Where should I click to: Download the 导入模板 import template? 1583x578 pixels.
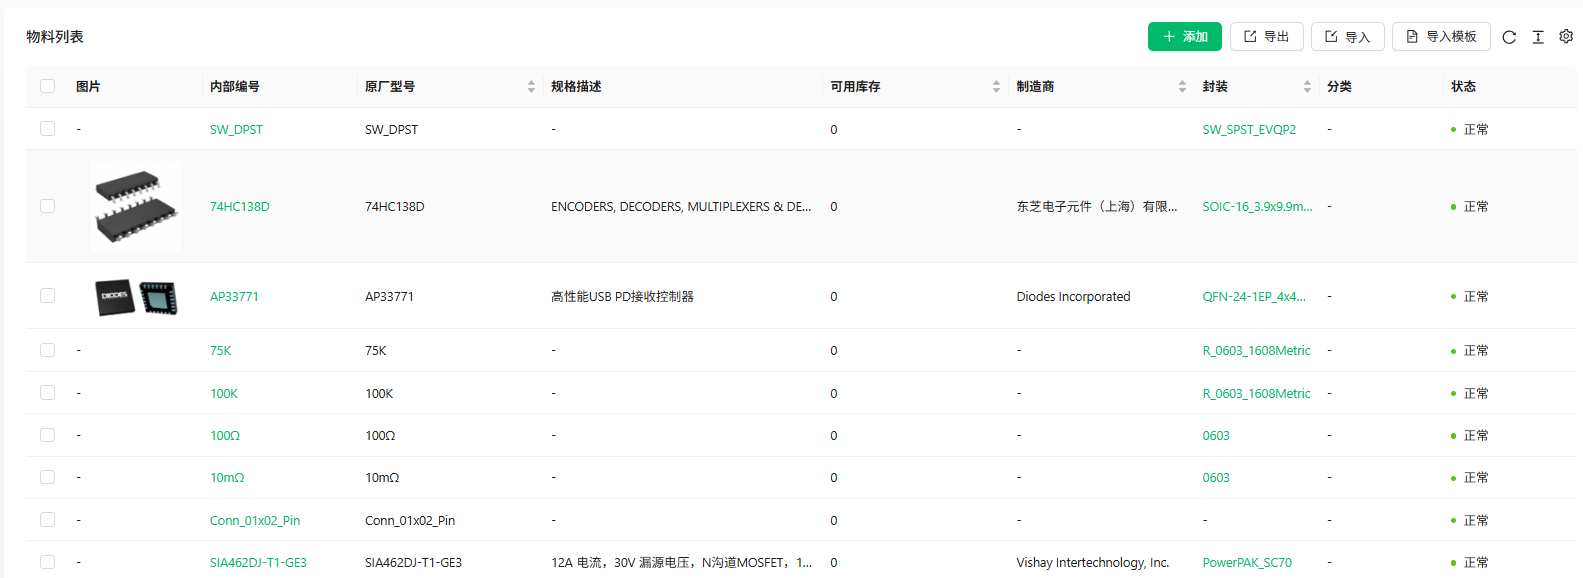click(x=1440, y=37)
